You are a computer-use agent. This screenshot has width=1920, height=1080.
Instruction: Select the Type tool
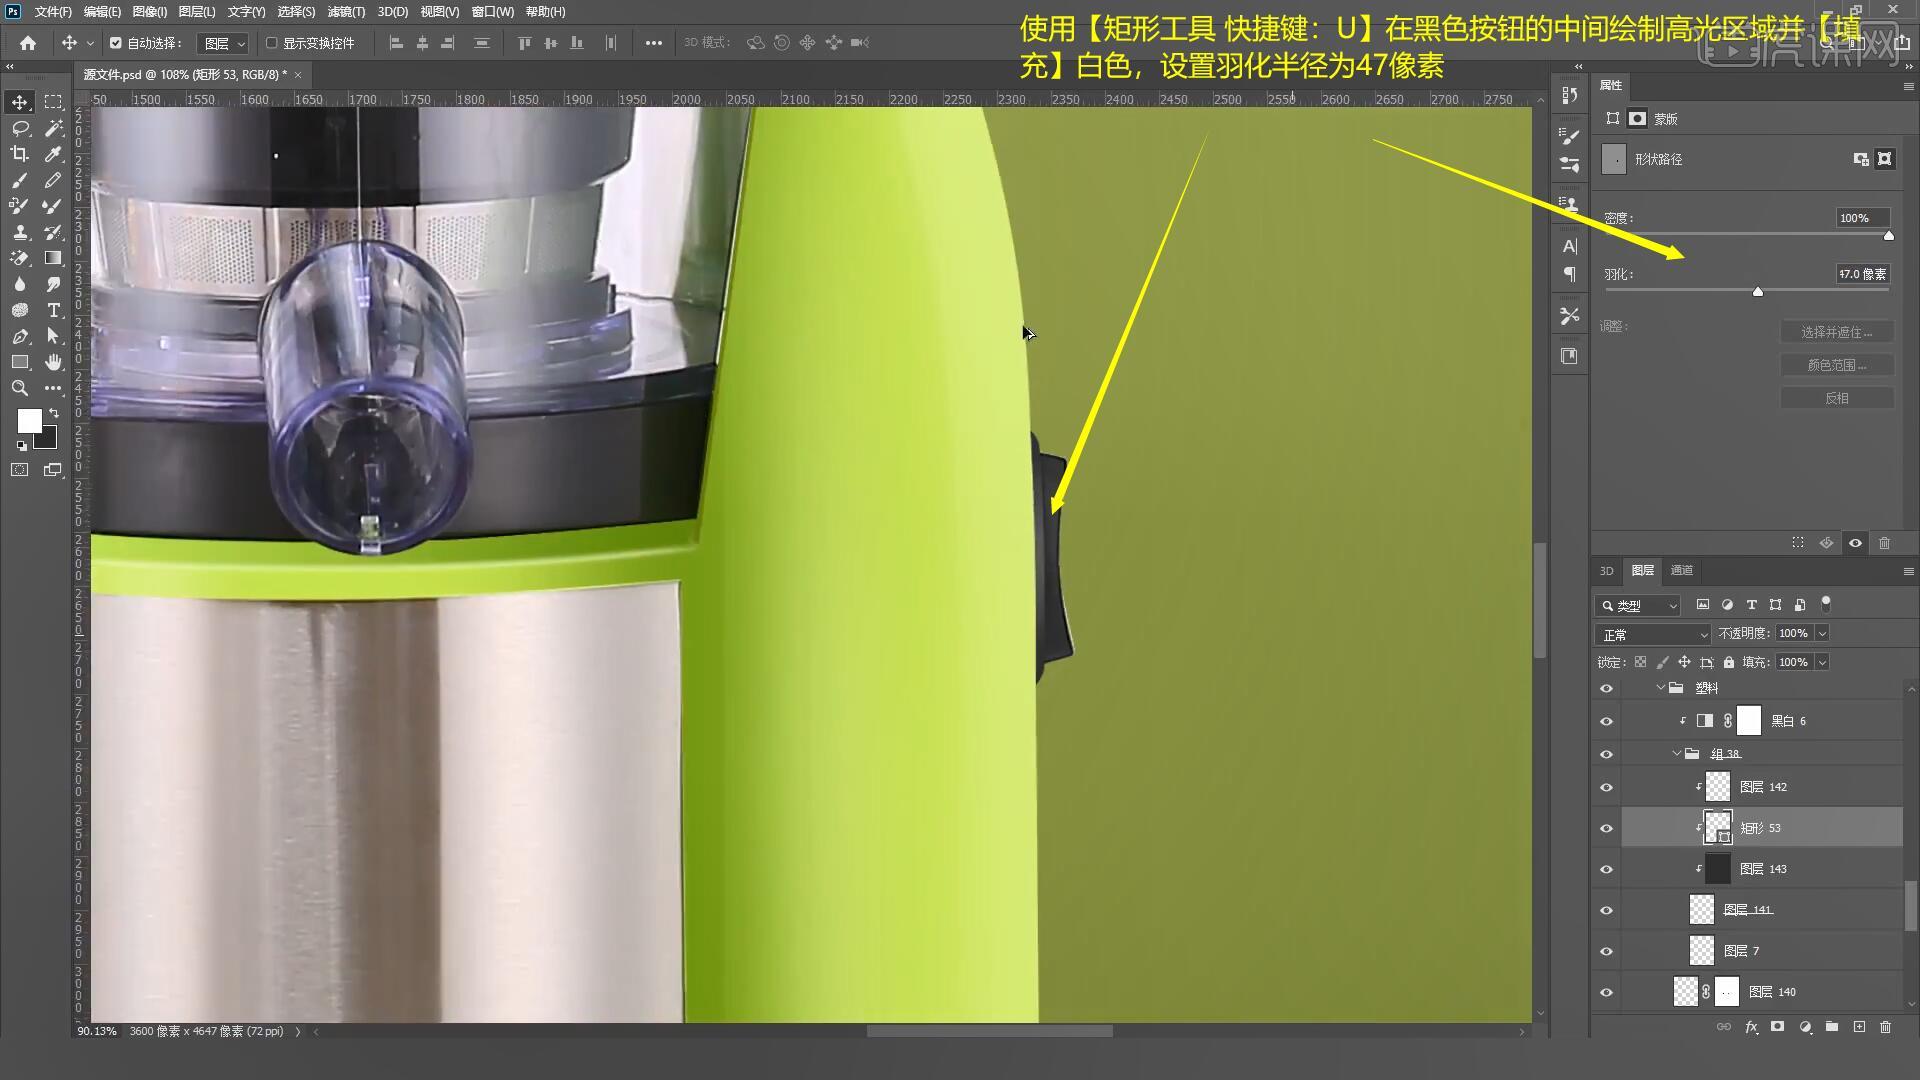click(x=53, y=310)
